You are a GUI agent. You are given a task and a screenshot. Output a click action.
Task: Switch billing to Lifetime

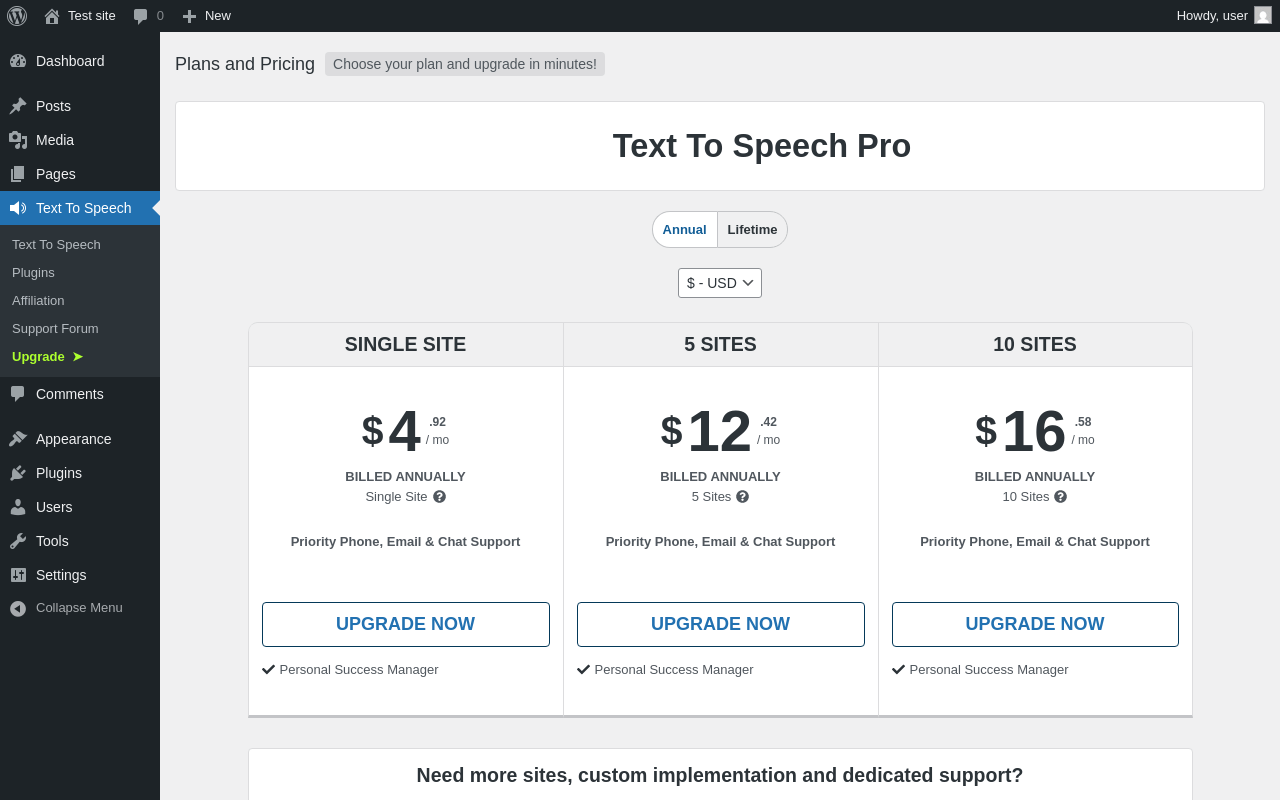pos(752,230)
